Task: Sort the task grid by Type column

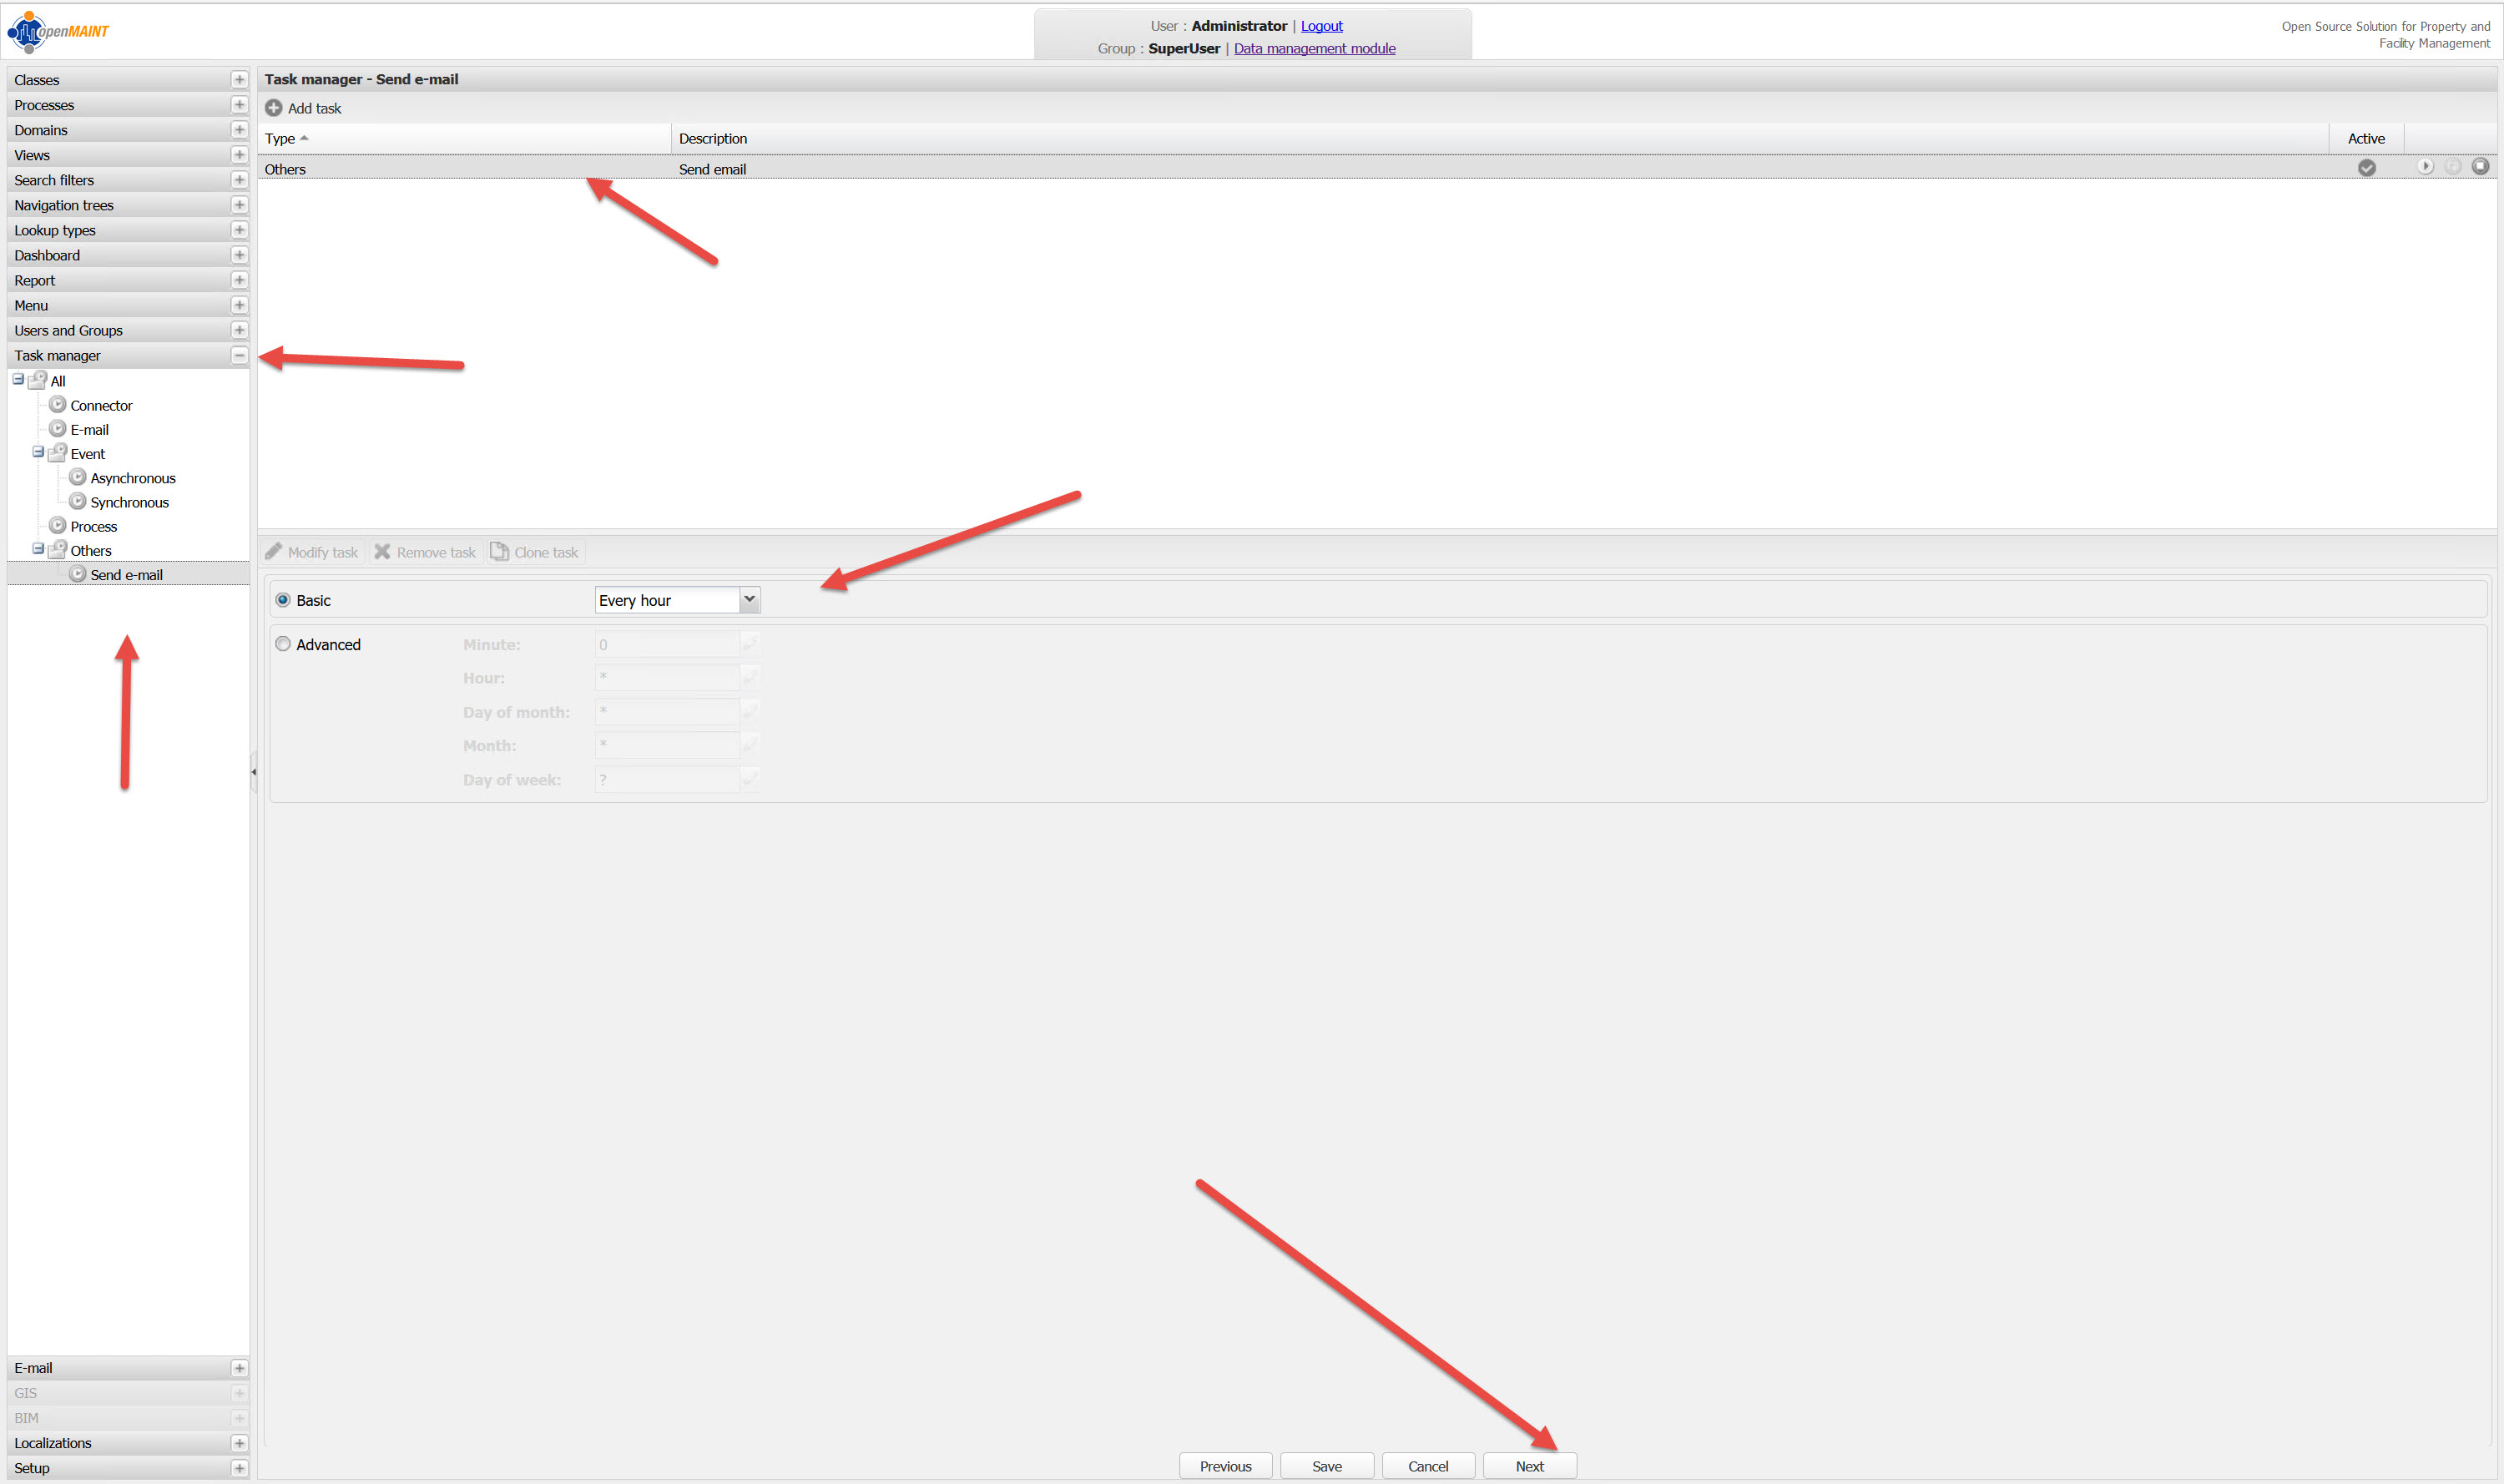Action: point(280,139)
